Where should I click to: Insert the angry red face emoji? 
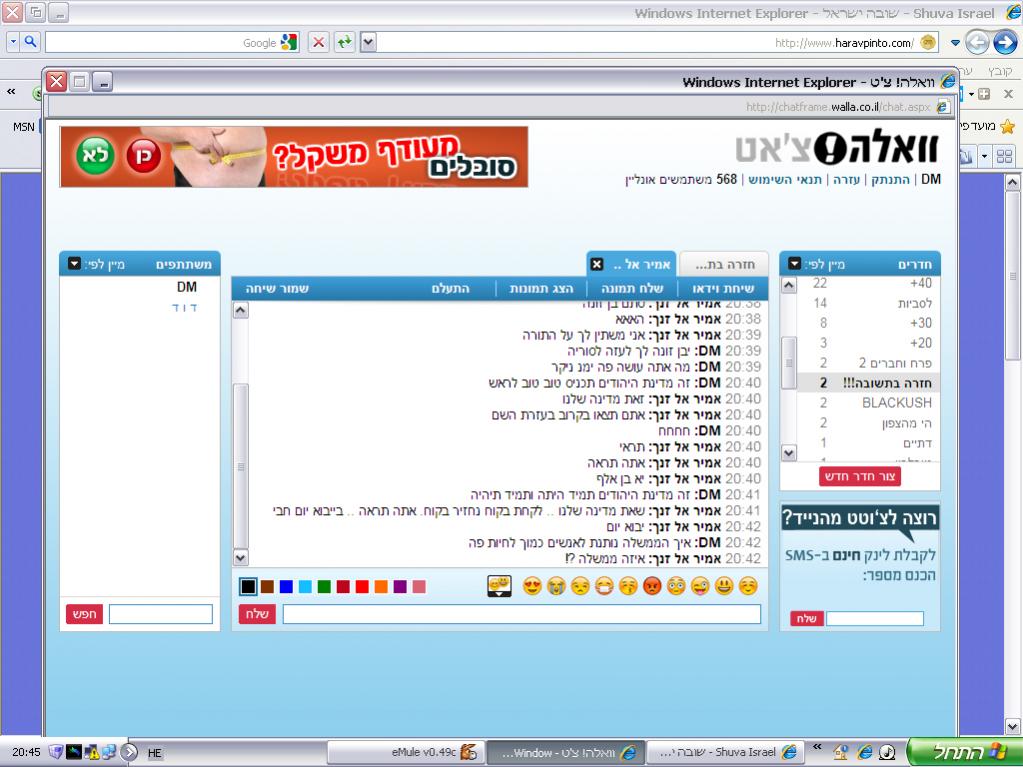point(652,586)
